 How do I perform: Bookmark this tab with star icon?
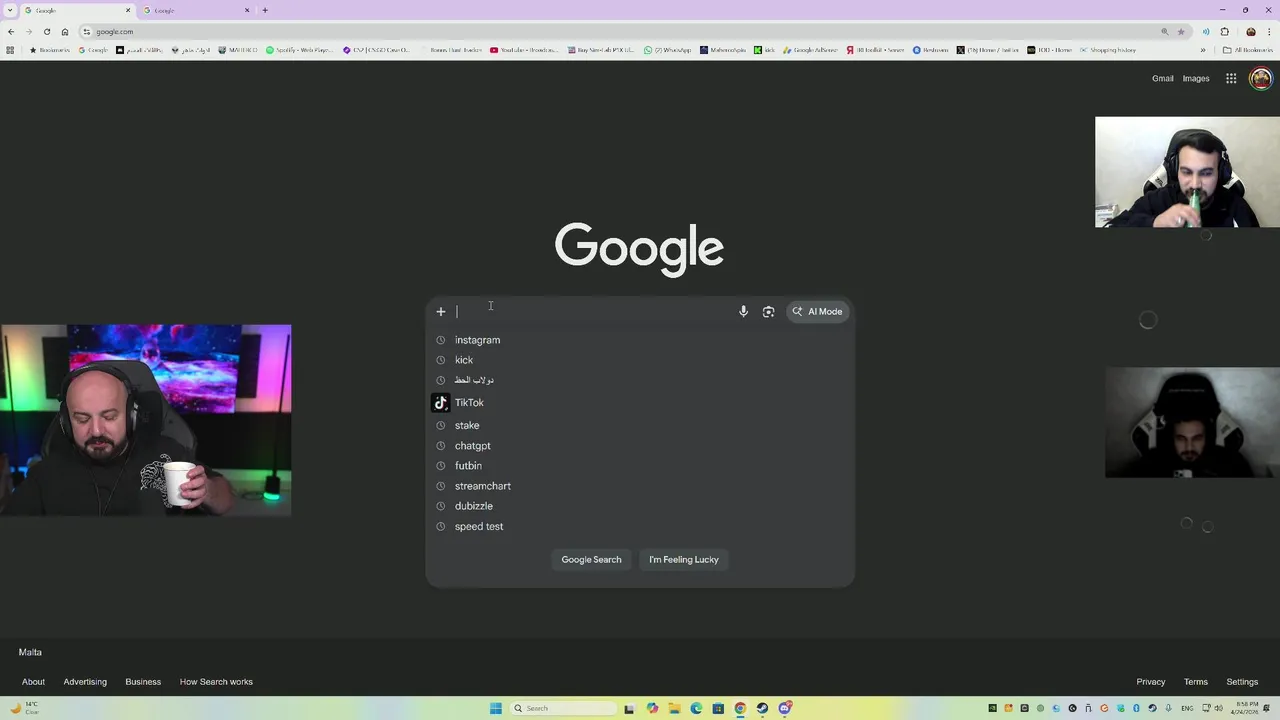coord(1181,31)
